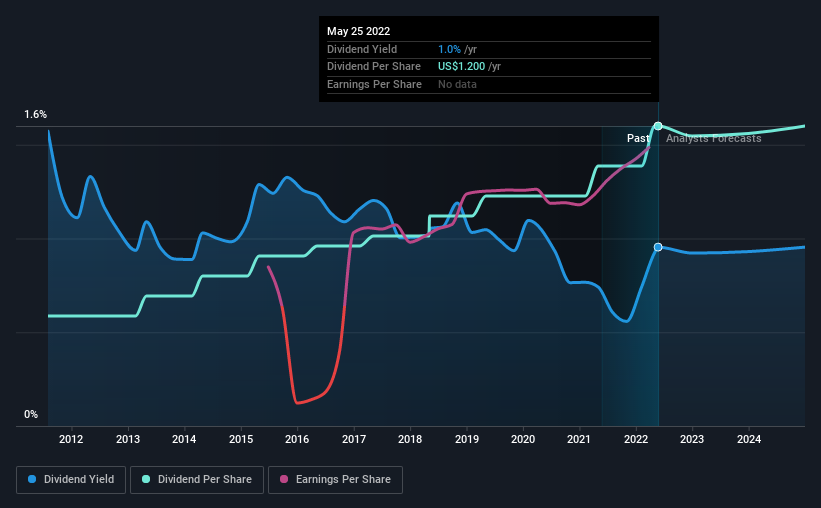The height and width of the screenshot is (508, 821).
Task: Click the 2021 x-axis label
Action: point(579,439)
